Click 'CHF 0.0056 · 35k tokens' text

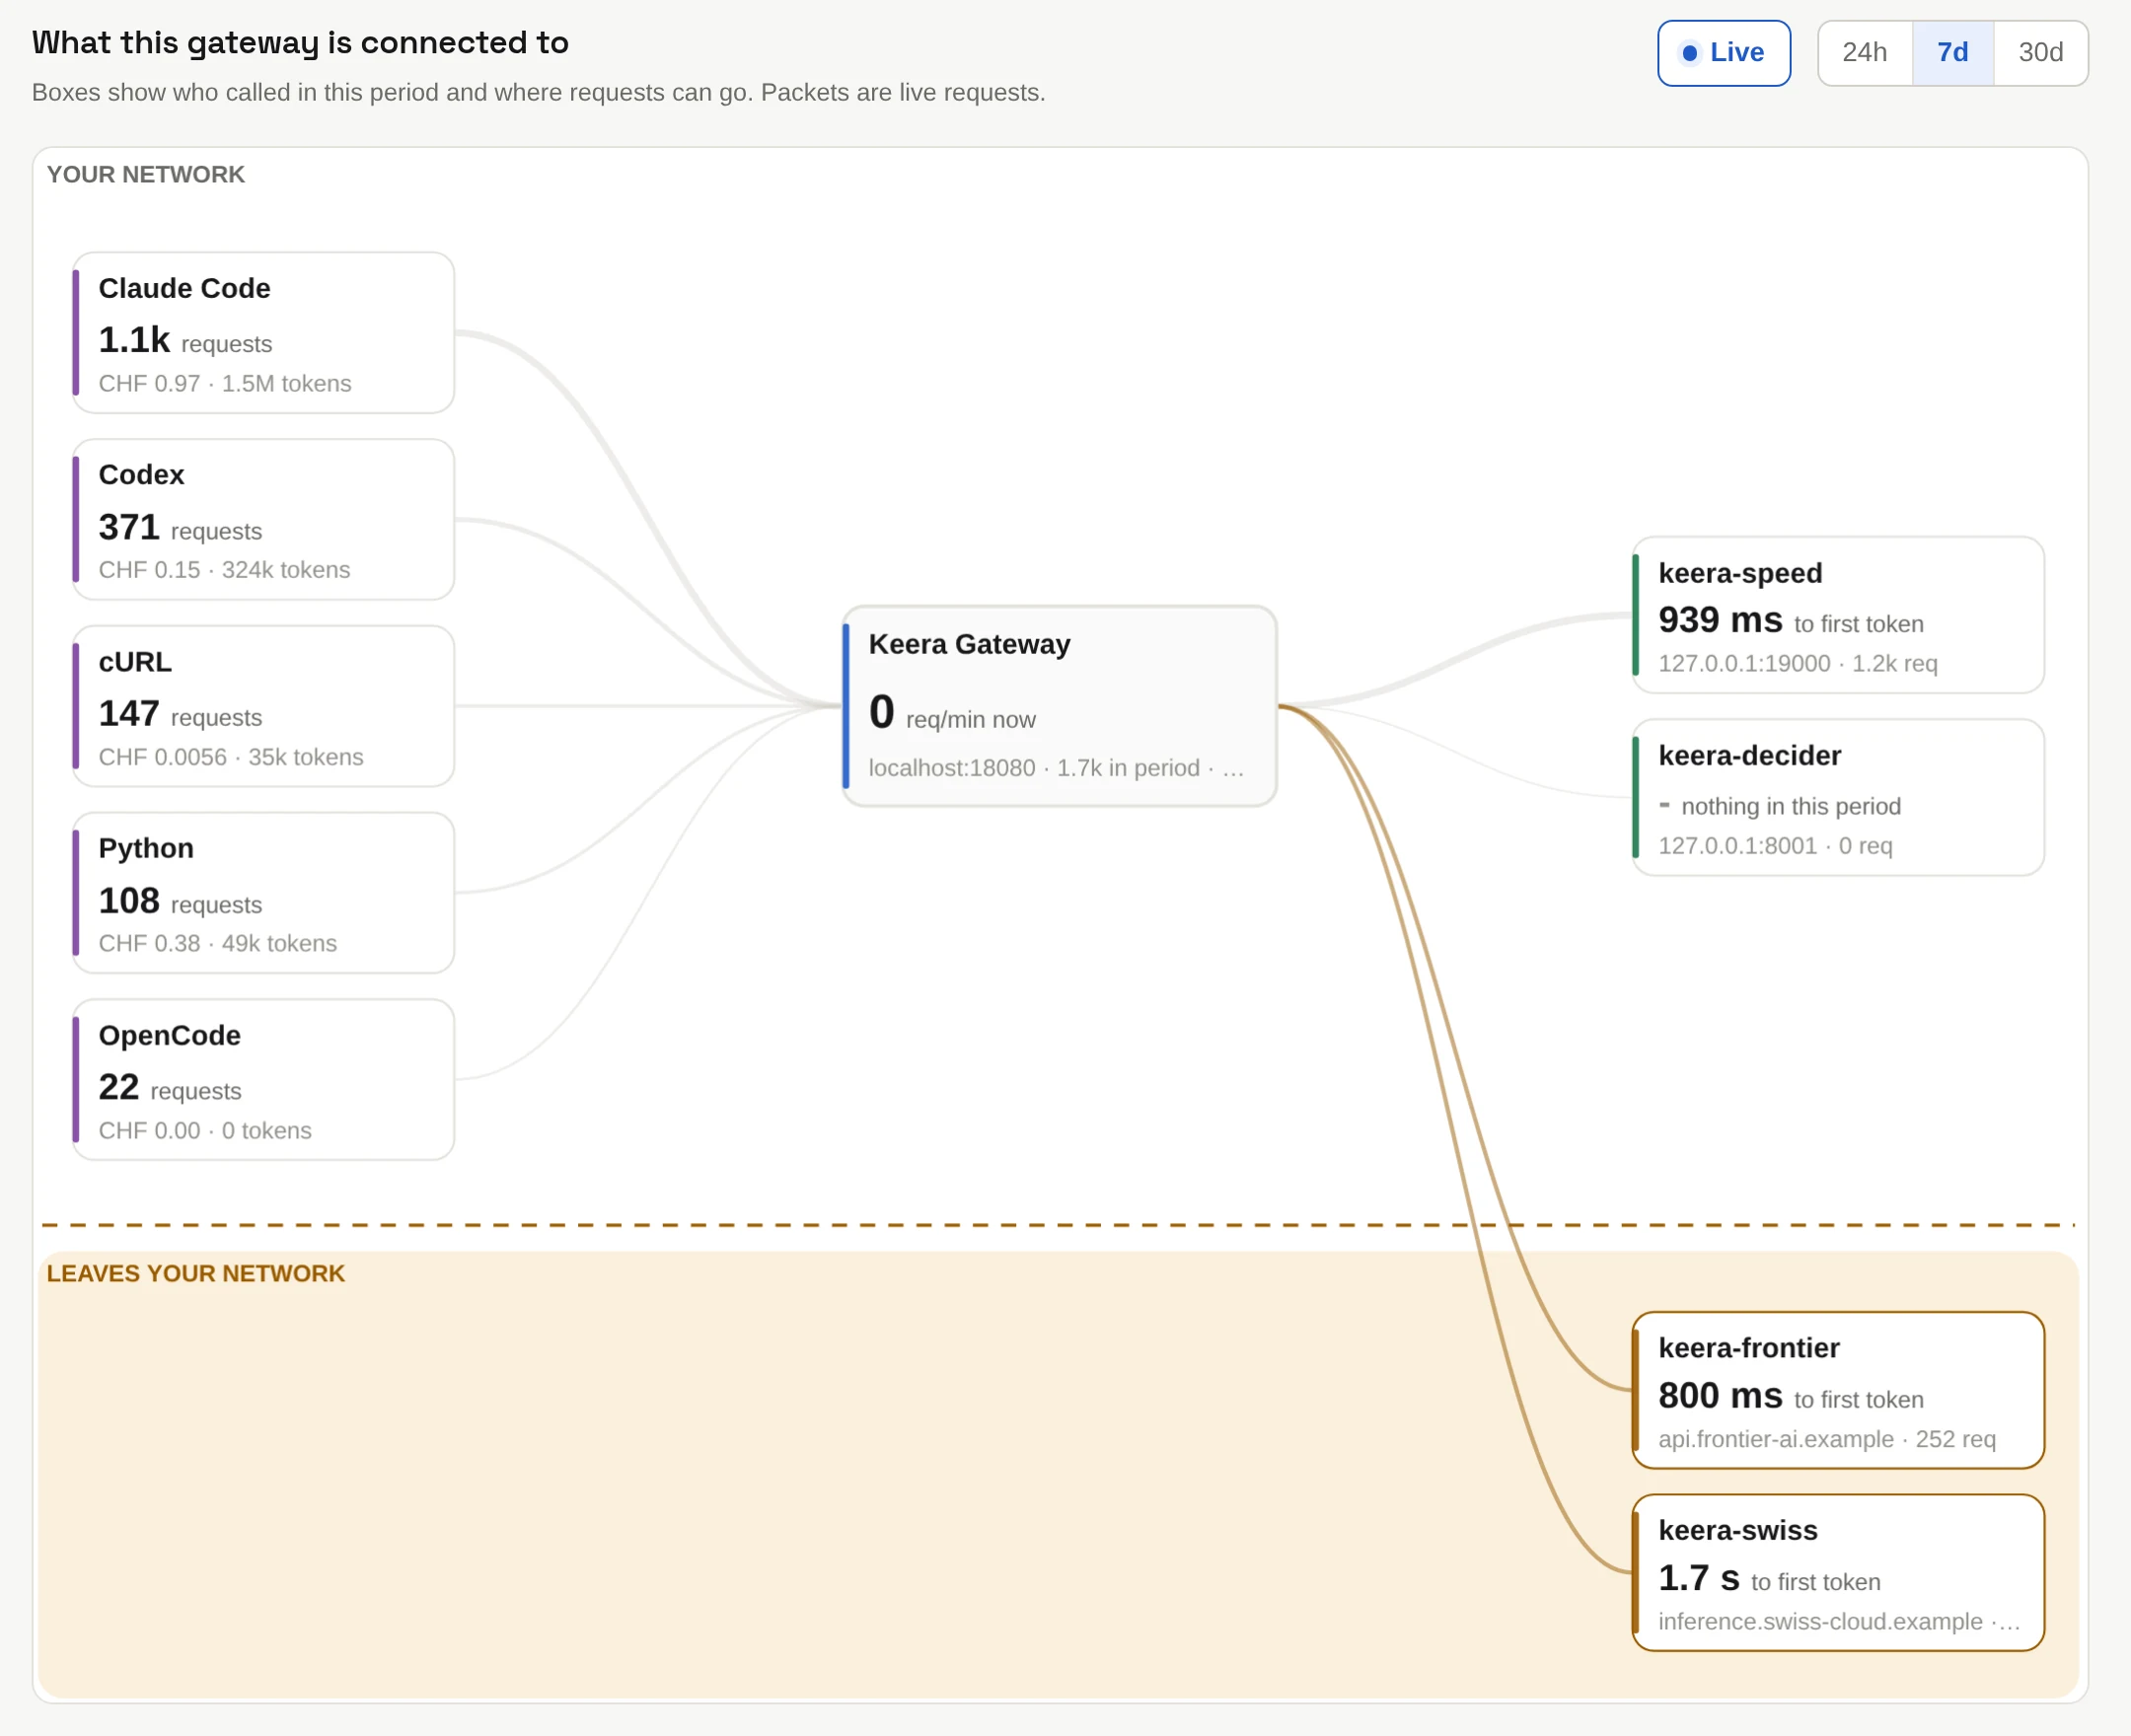(231, 757)
